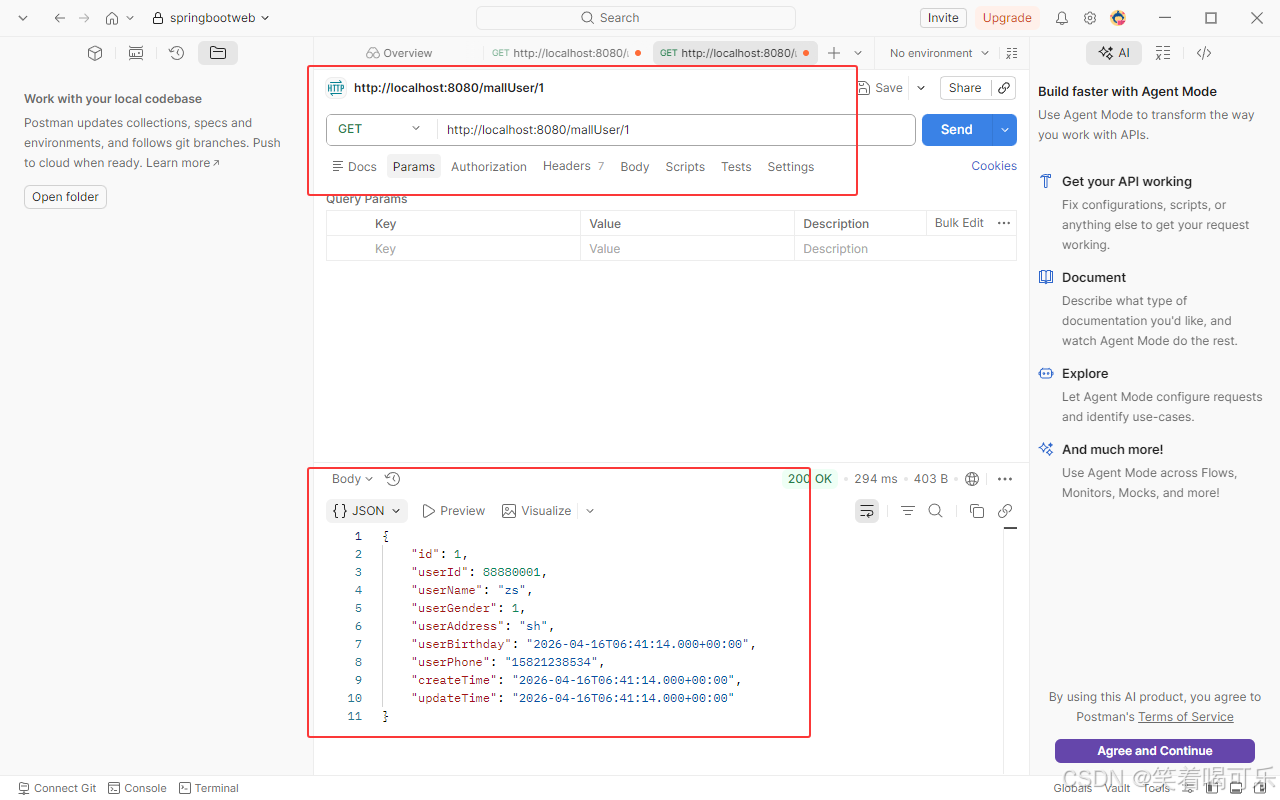Expand the top-left window menu chevron

pos(23,18)
